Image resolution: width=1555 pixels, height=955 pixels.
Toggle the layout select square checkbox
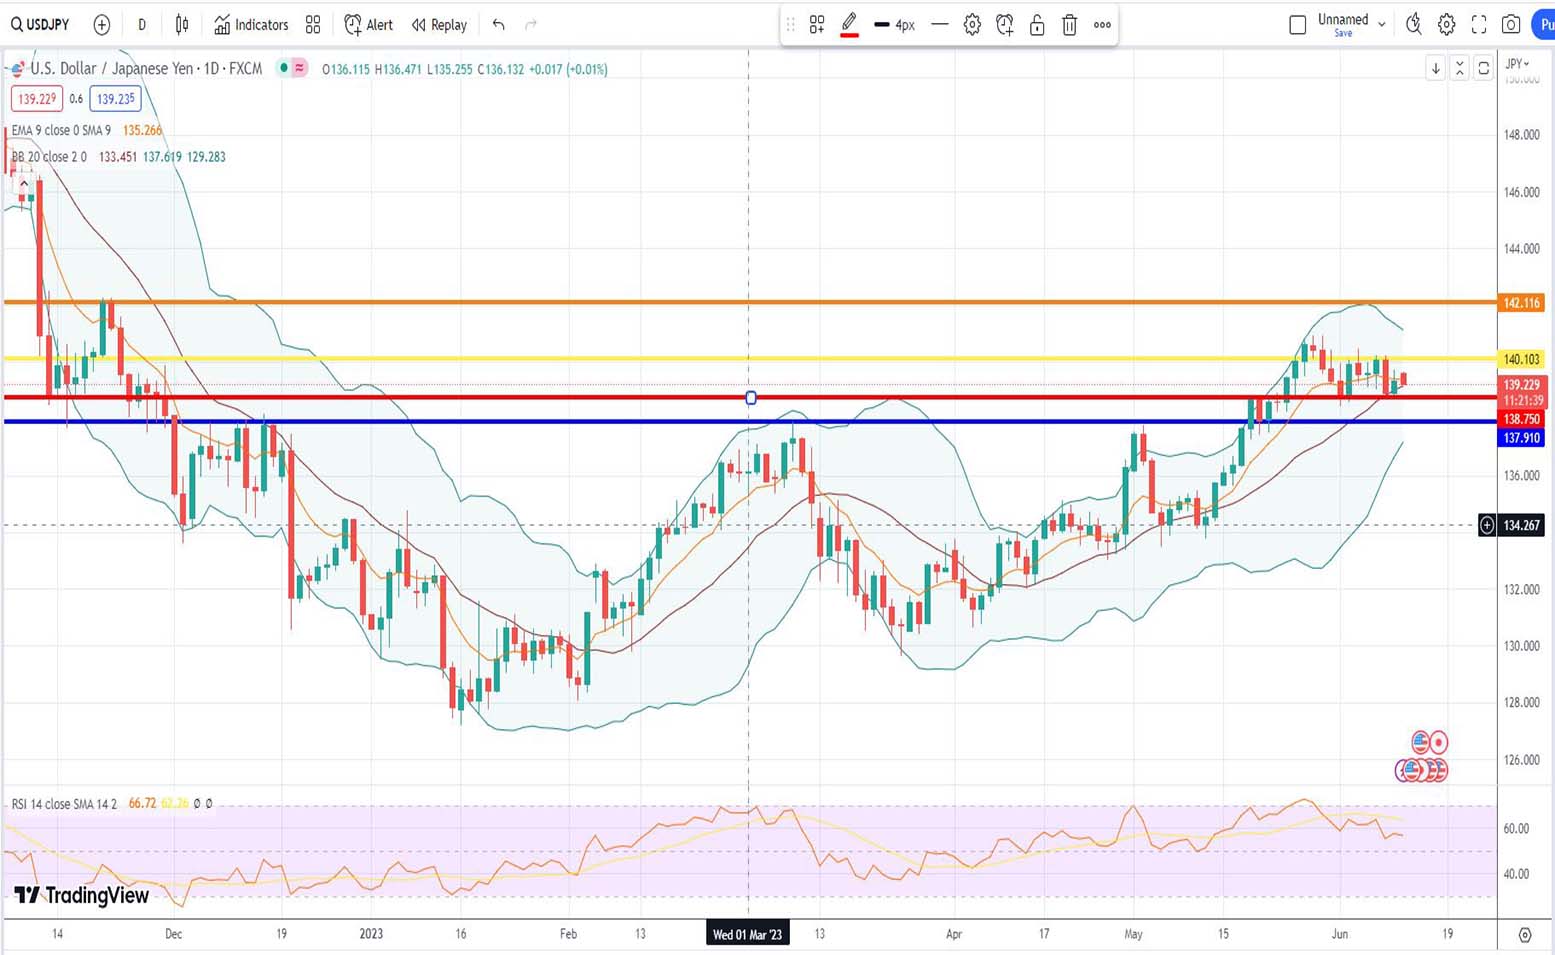(x=1297, y=25)
